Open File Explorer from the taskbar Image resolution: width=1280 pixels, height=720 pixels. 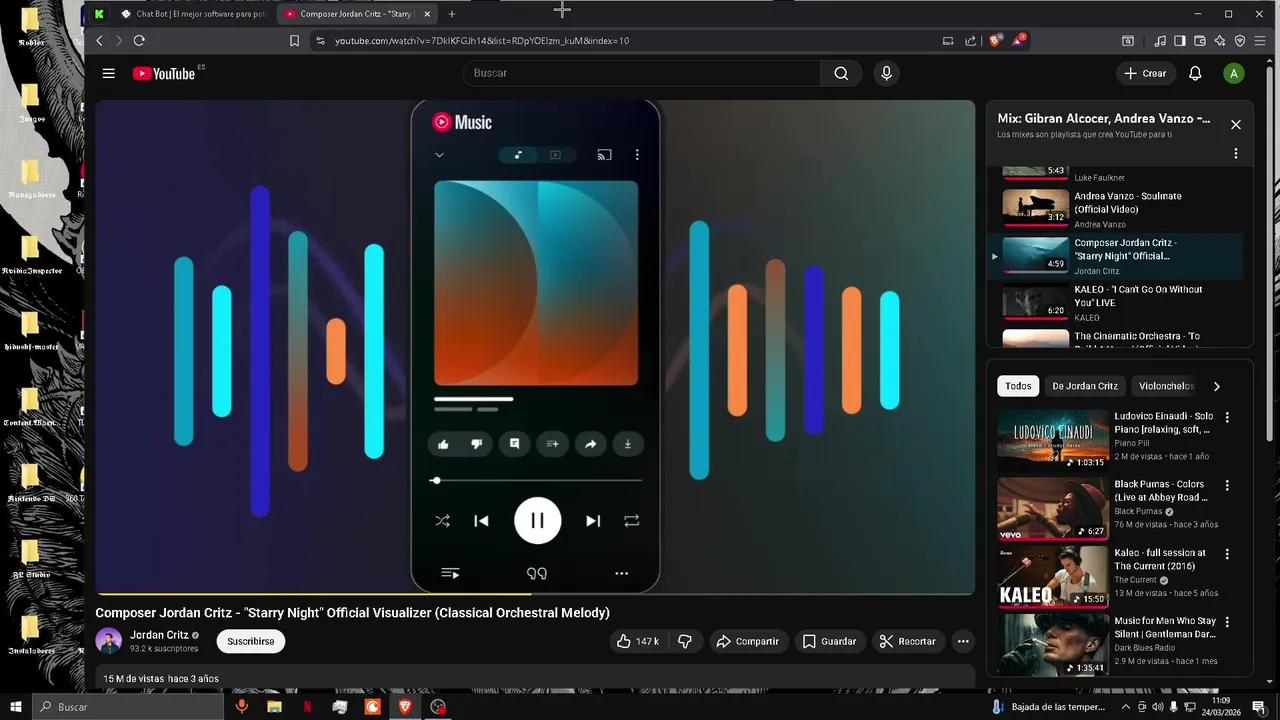(x=274, y=707)
